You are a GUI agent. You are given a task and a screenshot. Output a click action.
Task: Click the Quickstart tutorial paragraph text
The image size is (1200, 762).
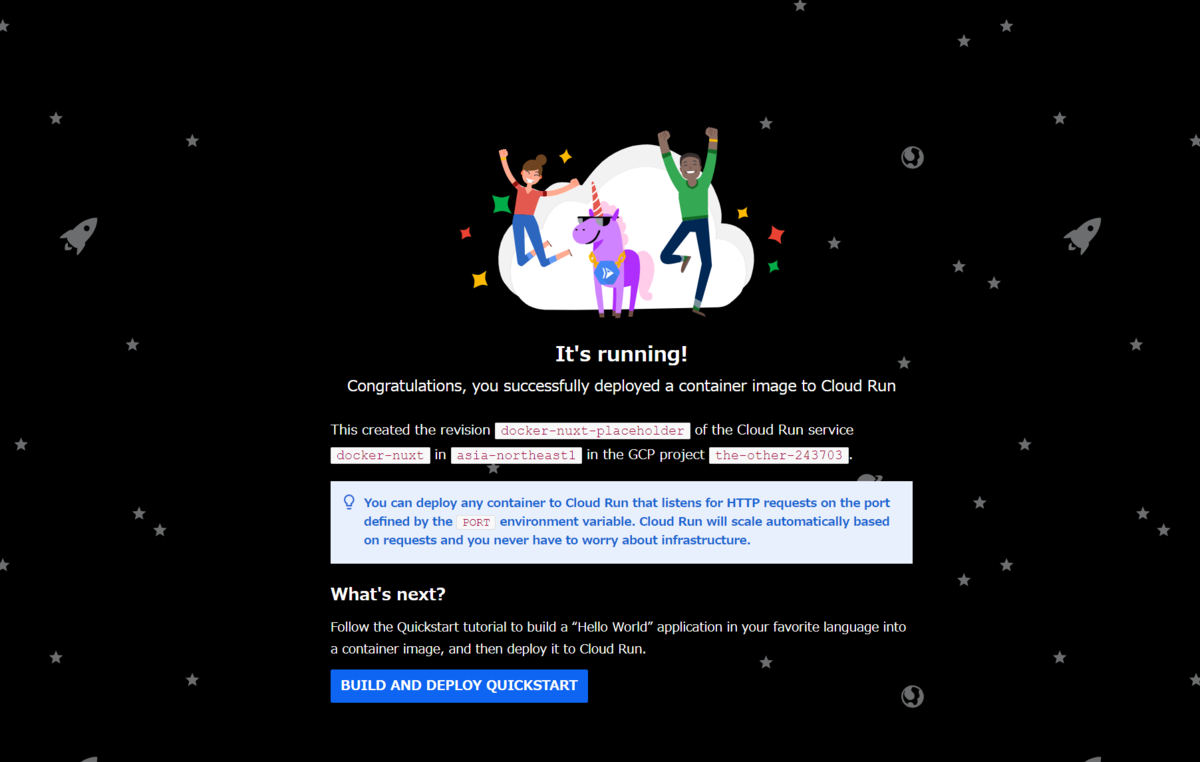coord(619,638)
